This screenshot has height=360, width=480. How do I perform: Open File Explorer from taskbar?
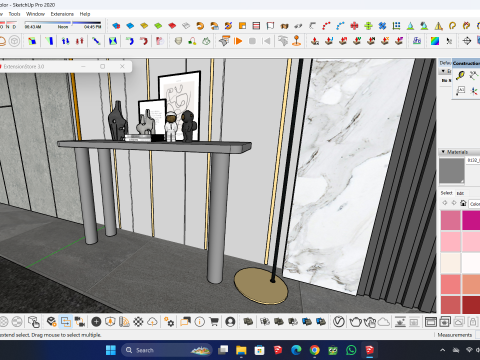pos(241,350)
